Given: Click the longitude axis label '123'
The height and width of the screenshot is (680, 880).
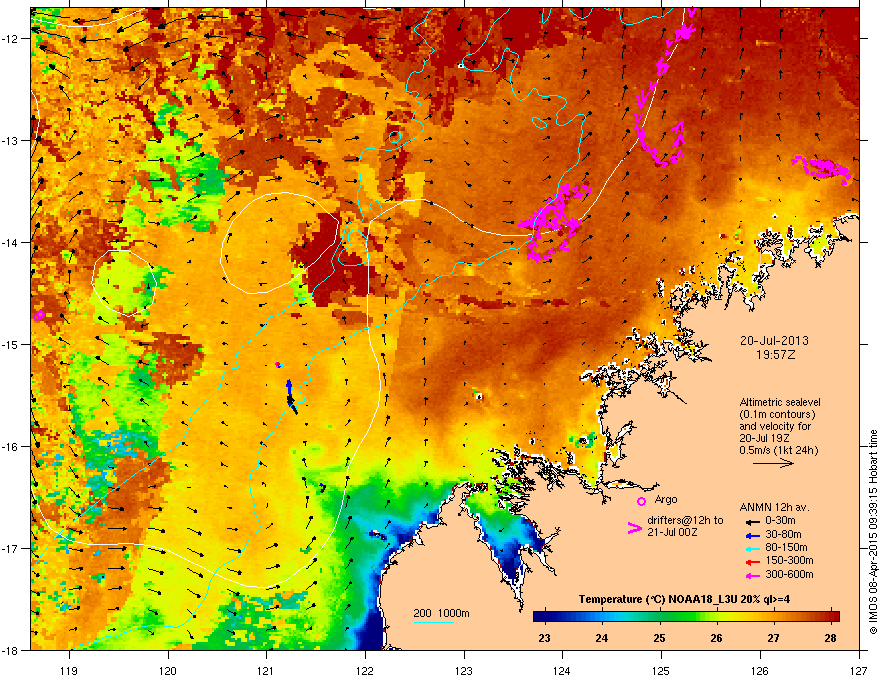Looking at the screenshot, I should 464,671.
